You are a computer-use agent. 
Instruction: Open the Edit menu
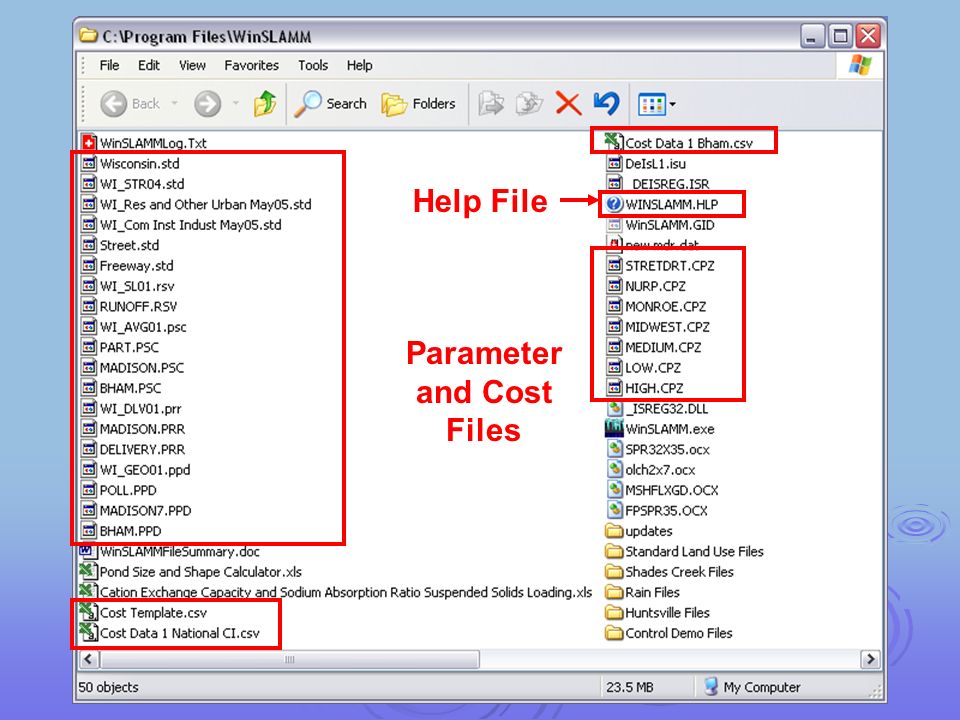(149, 66)
